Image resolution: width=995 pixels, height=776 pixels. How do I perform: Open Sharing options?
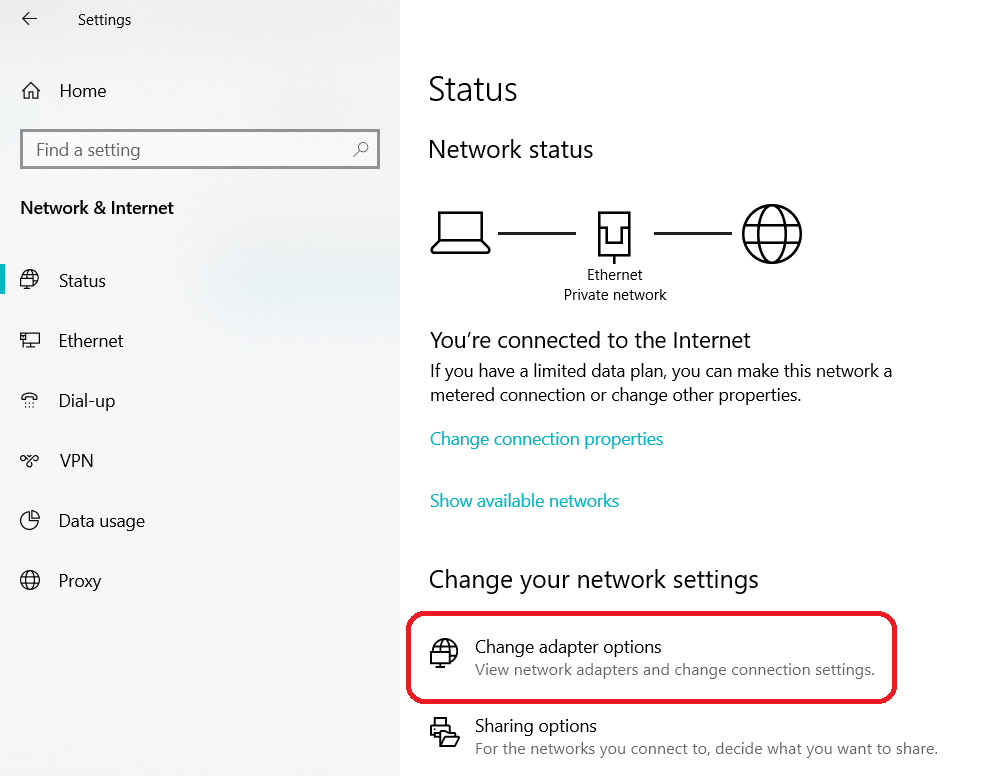(536, 726)
